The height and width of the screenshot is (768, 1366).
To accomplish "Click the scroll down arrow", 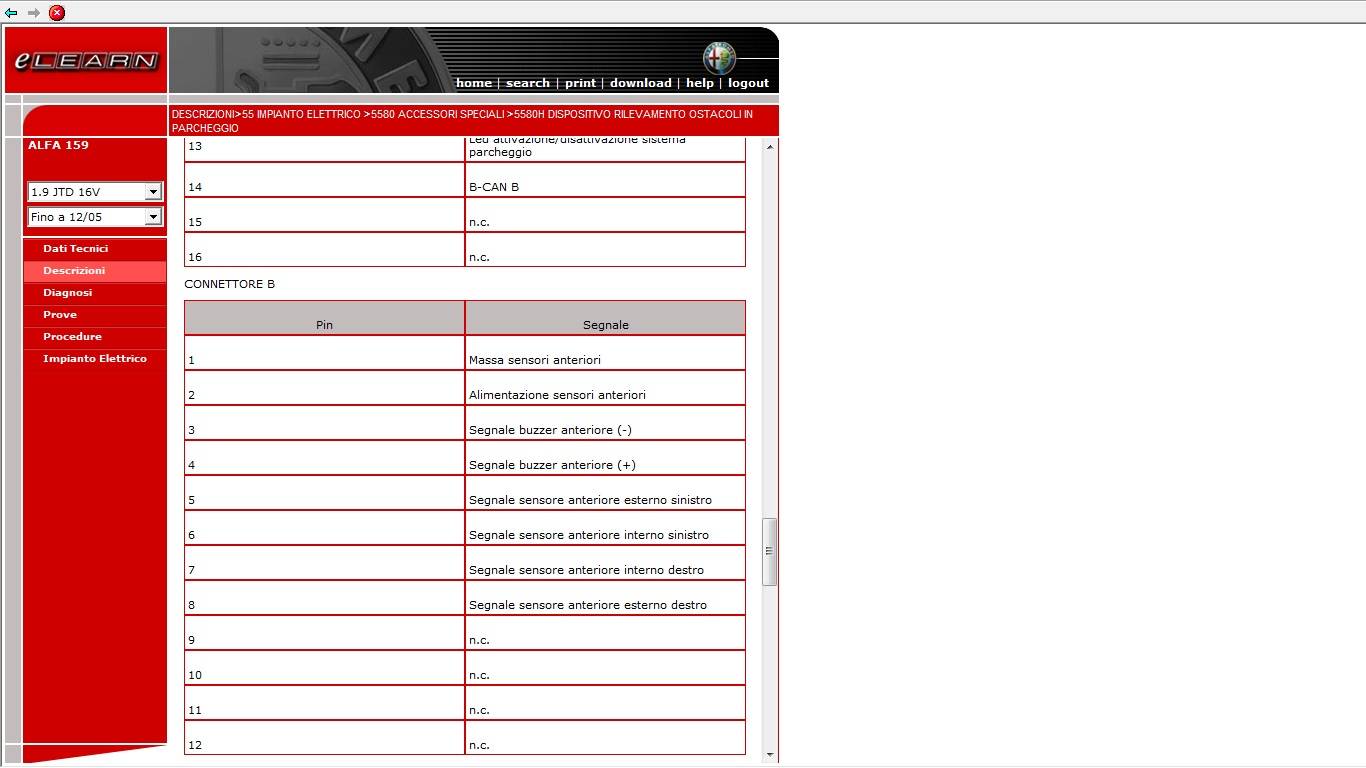I will pos(769,755).
